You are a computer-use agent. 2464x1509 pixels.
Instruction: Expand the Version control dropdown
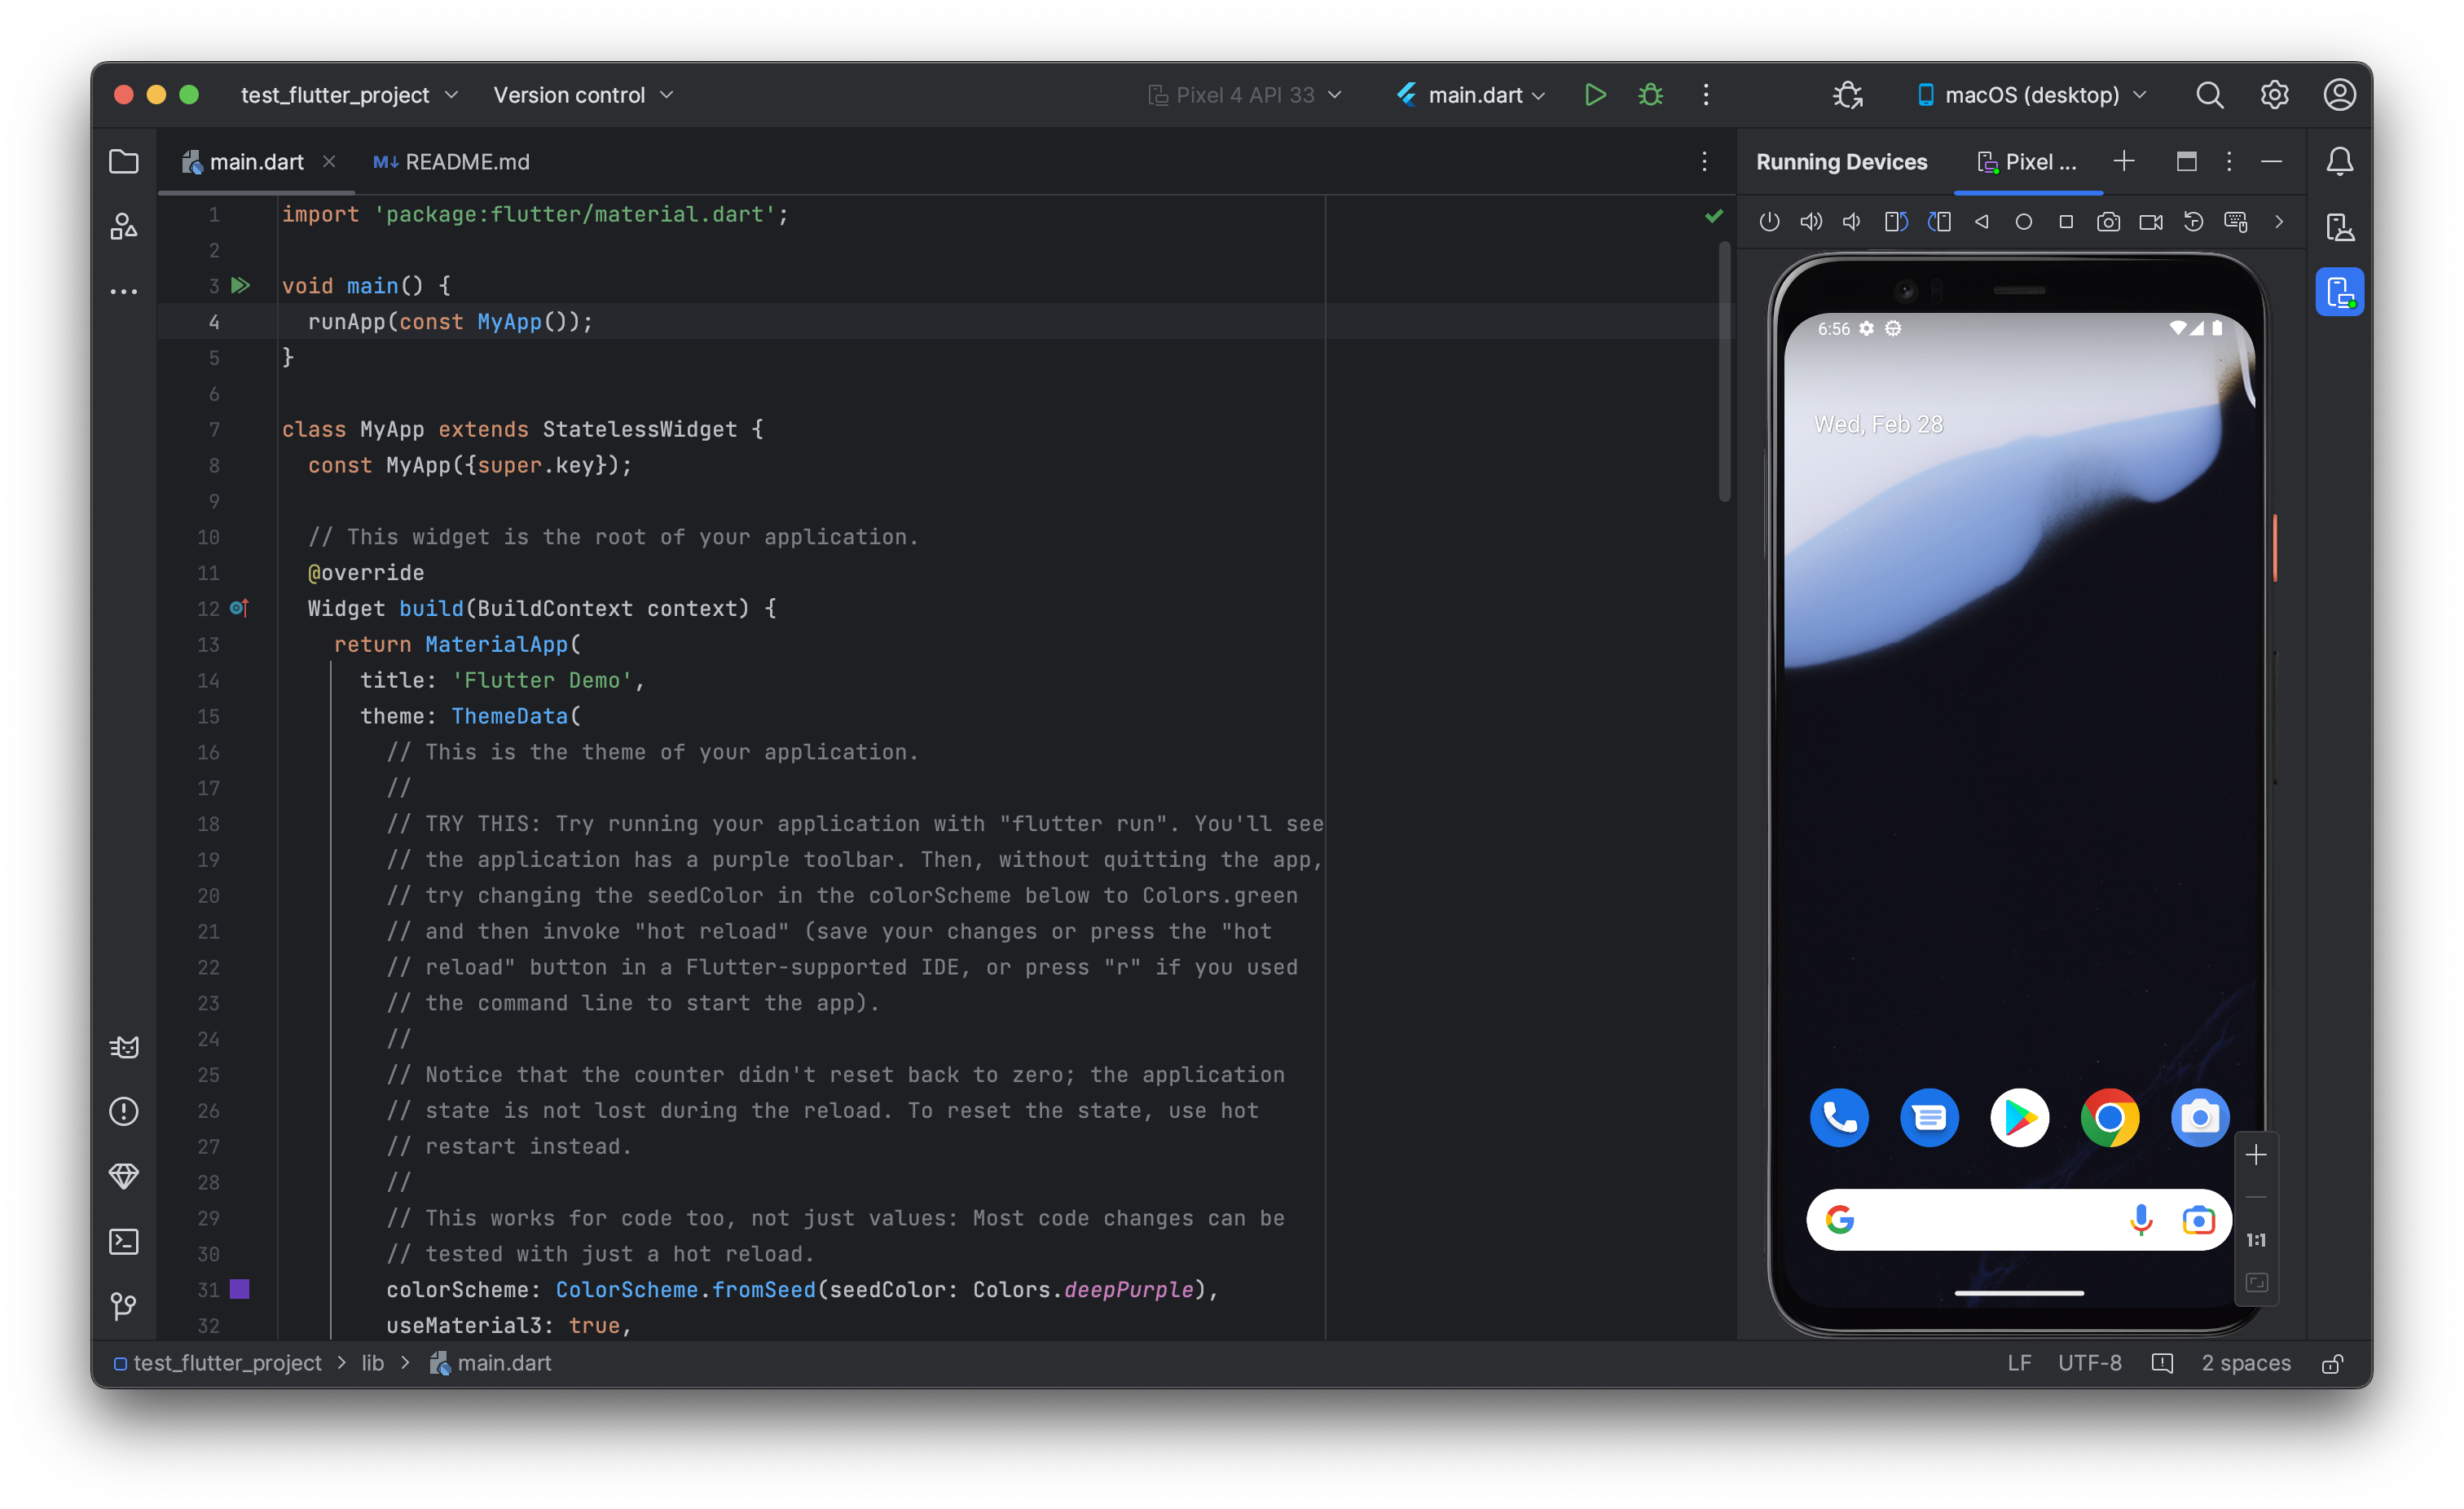coord(583,95)
